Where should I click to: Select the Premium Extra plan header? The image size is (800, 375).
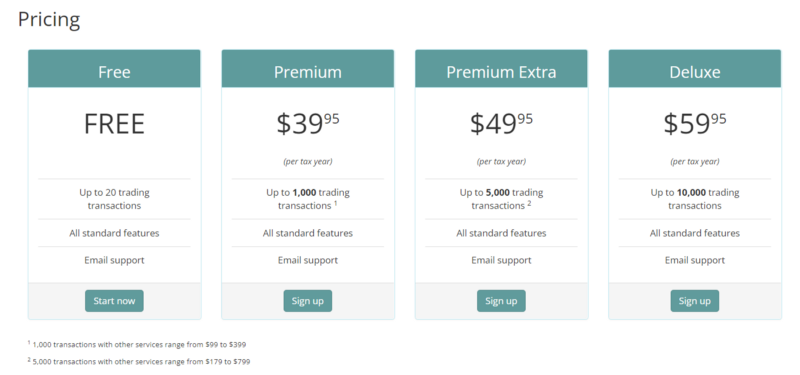[x=501, y=69]
